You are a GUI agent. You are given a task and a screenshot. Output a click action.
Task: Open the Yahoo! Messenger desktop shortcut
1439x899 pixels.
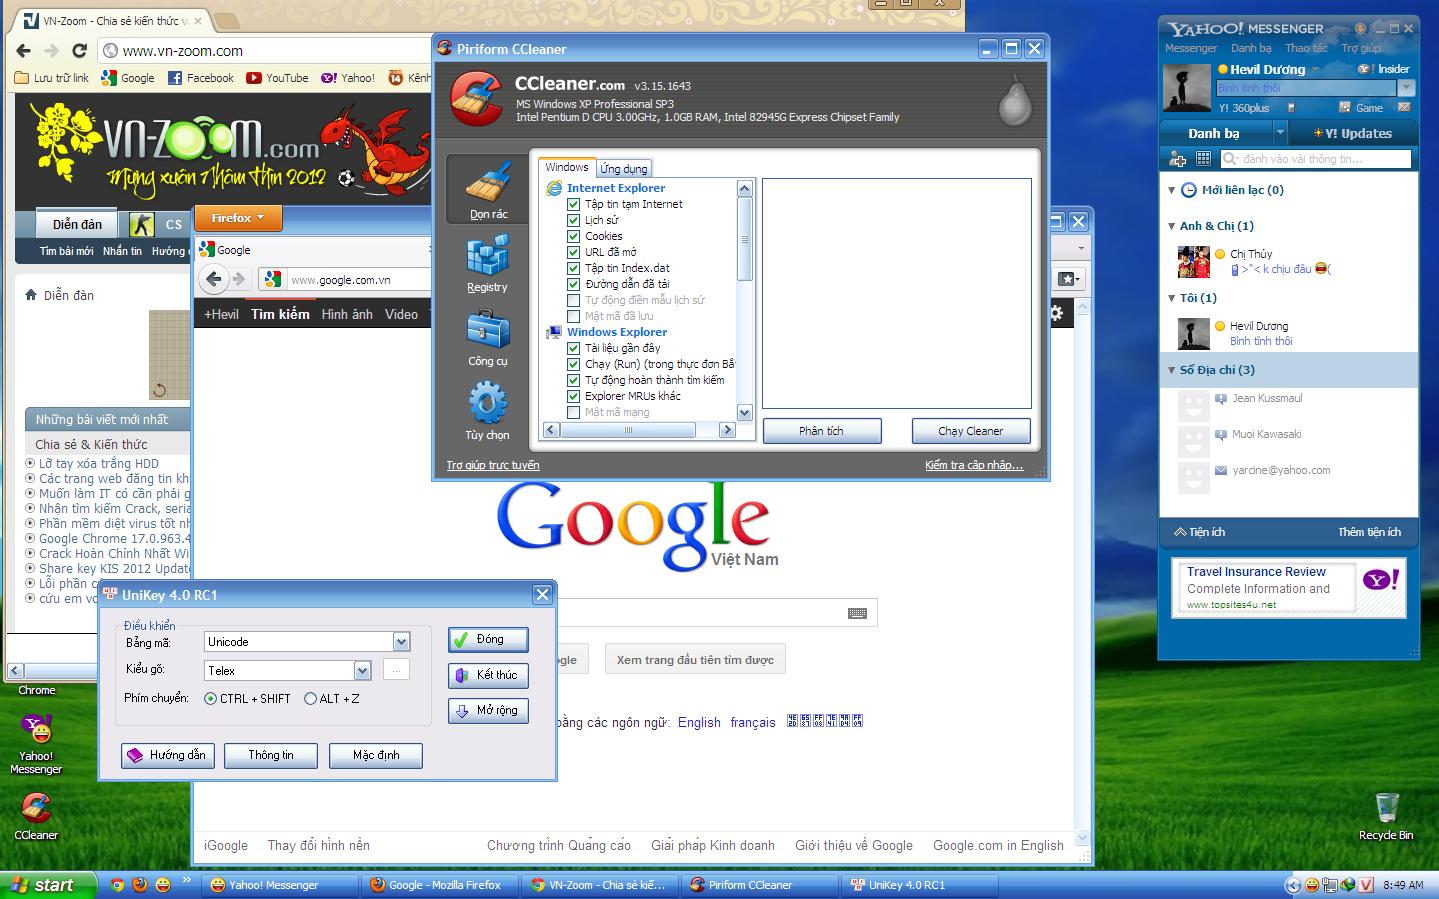click(x=37, y=743)
